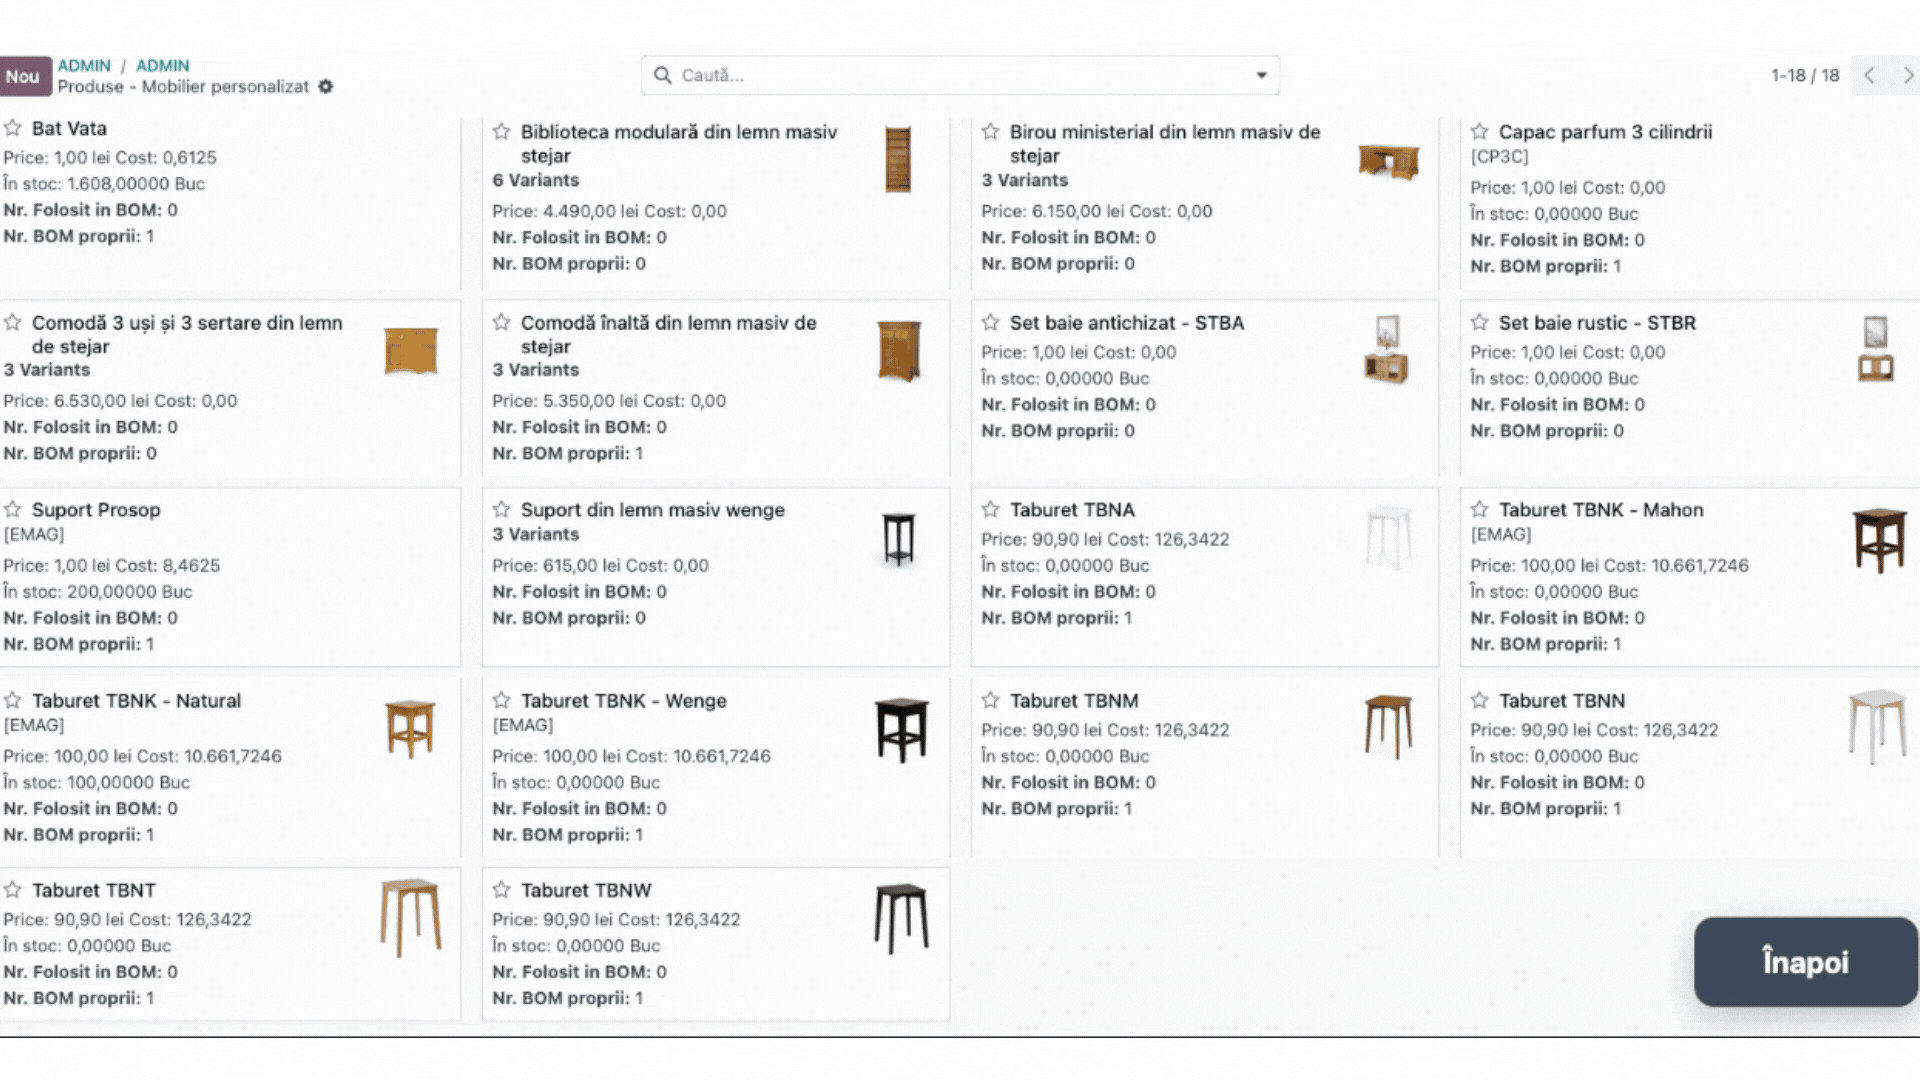The image size is (1920, 1080).
Task: Click the [CP3C] reference code text
Action: (x=1499, y=156)
